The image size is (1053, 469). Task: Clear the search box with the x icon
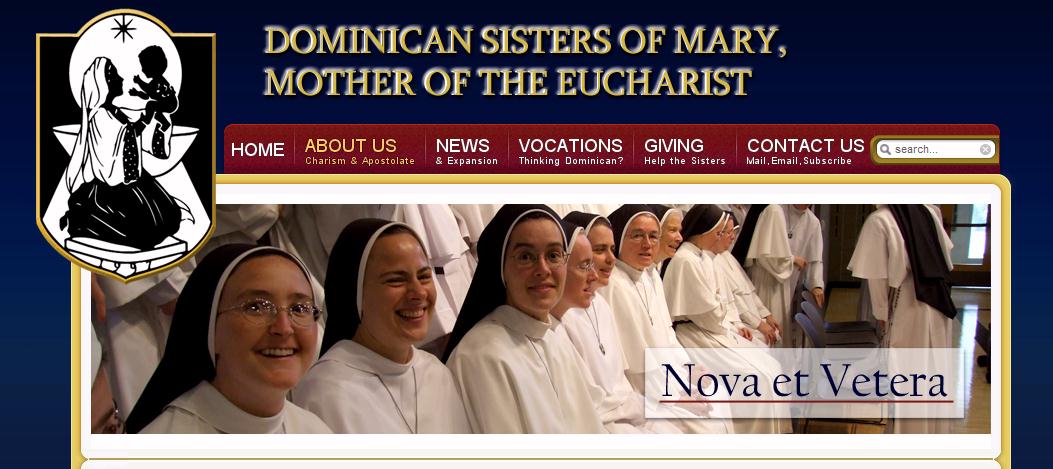(985, 149)
